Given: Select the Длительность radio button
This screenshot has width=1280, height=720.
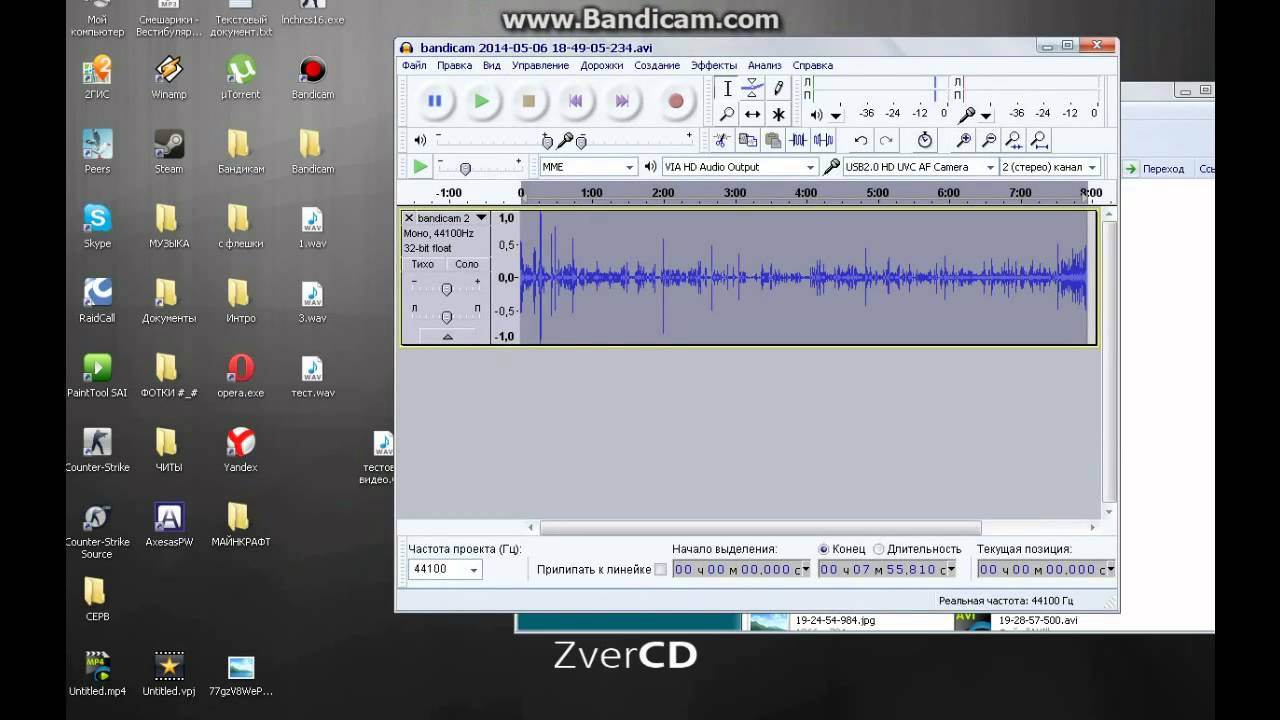Looking at the screenshot, I should [879, 549].
